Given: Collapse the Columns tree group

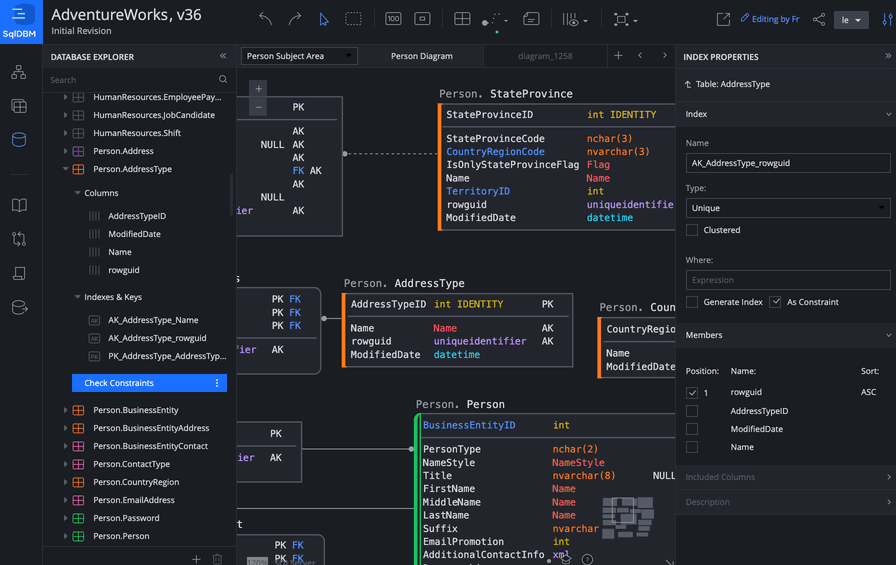Looking at the screenshot, I should [77, 193].
